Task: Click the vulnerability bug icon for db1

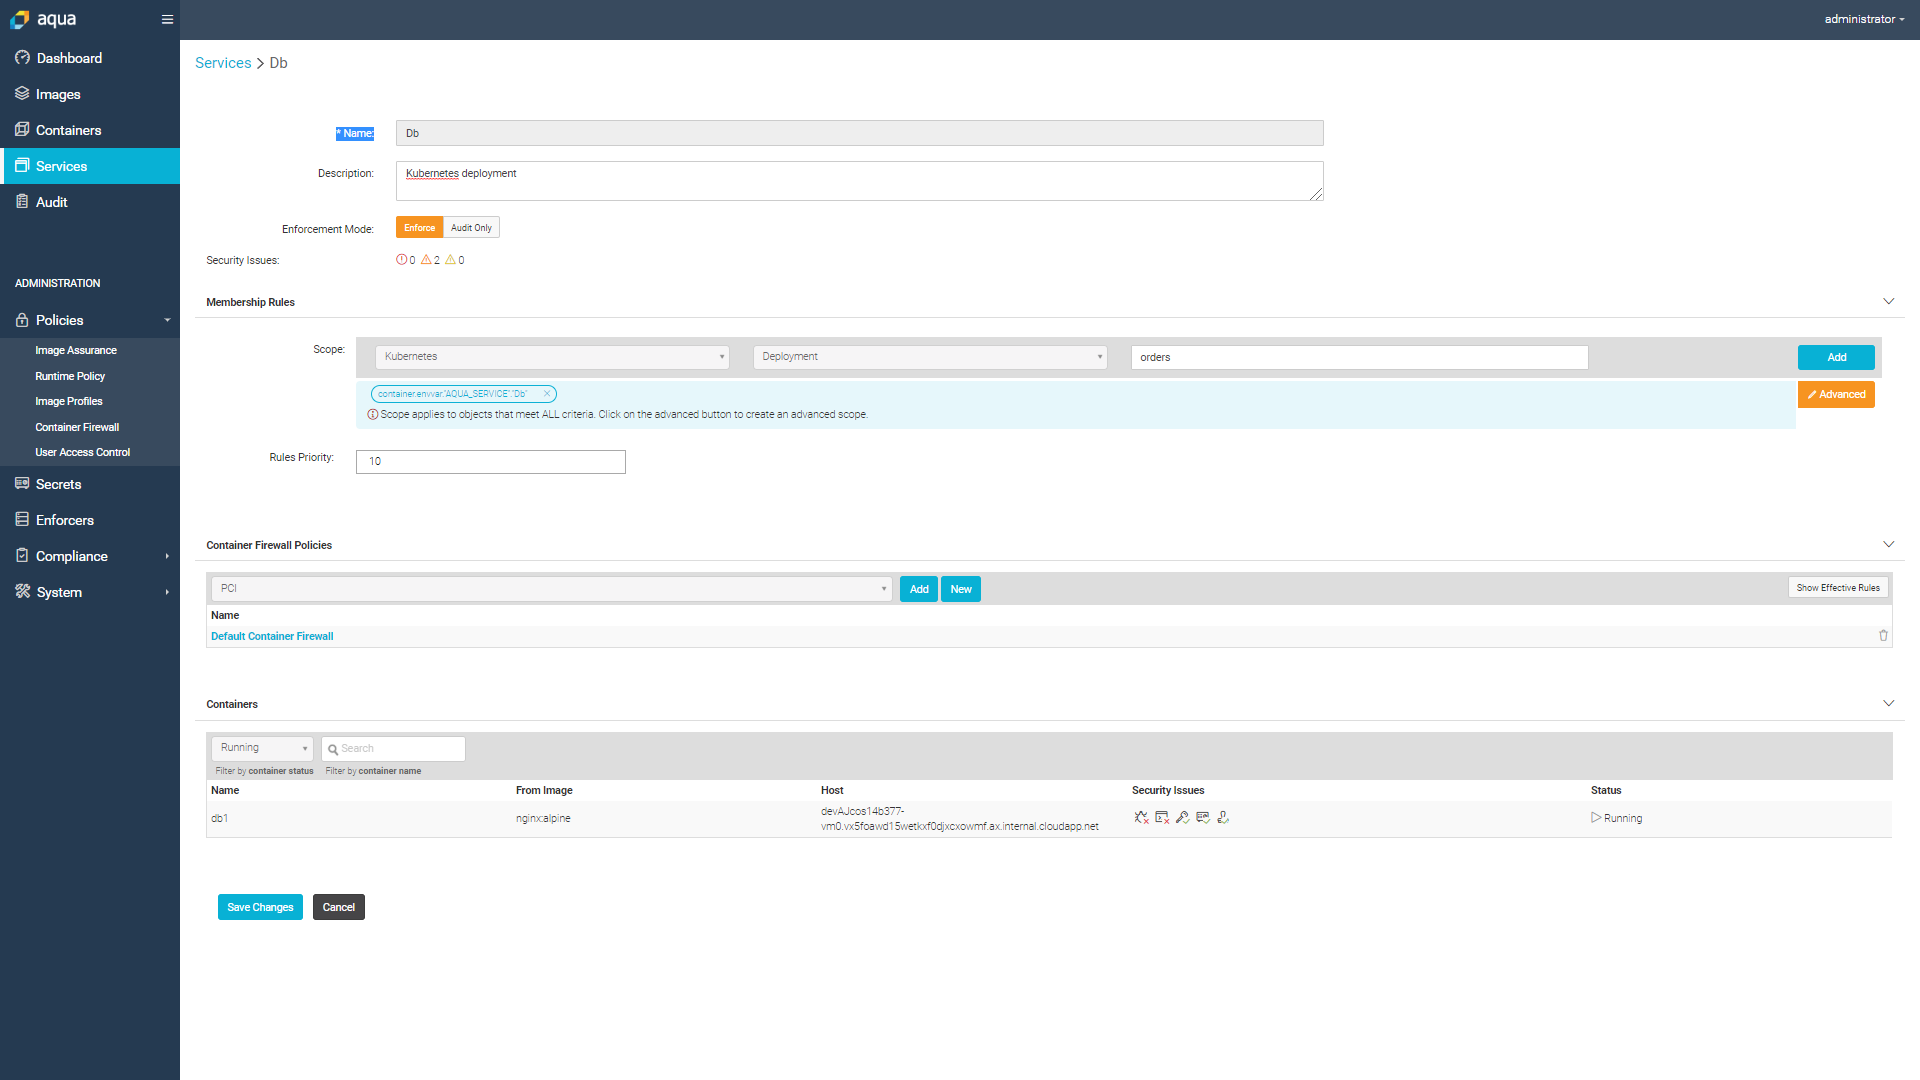Action: (x=1141, y=818)
